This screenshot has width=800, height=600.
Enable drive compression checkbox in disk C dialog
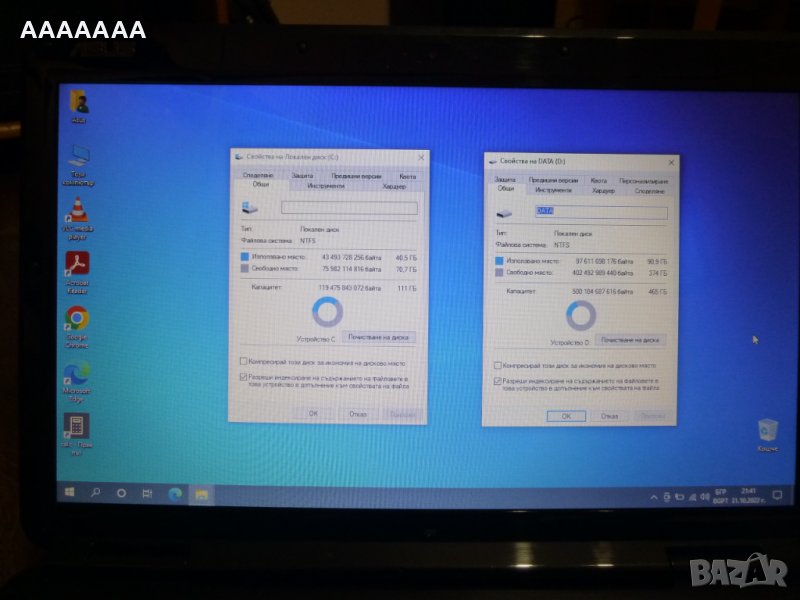click(244, 362)
